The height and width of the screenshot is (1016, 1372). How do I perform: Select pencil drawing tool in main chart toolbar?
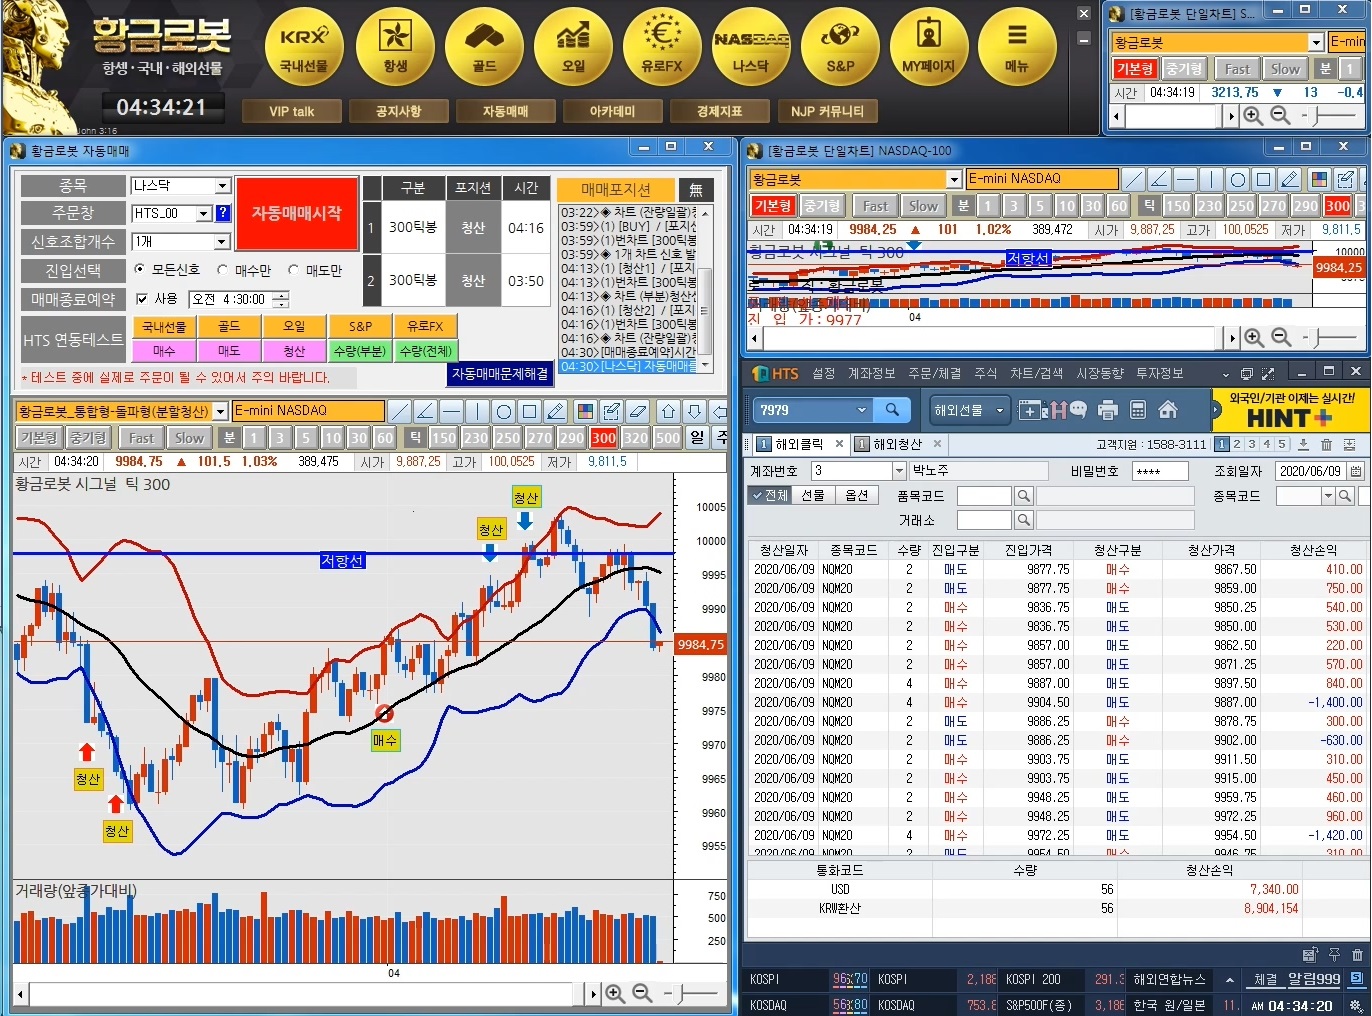click(556, 411)
